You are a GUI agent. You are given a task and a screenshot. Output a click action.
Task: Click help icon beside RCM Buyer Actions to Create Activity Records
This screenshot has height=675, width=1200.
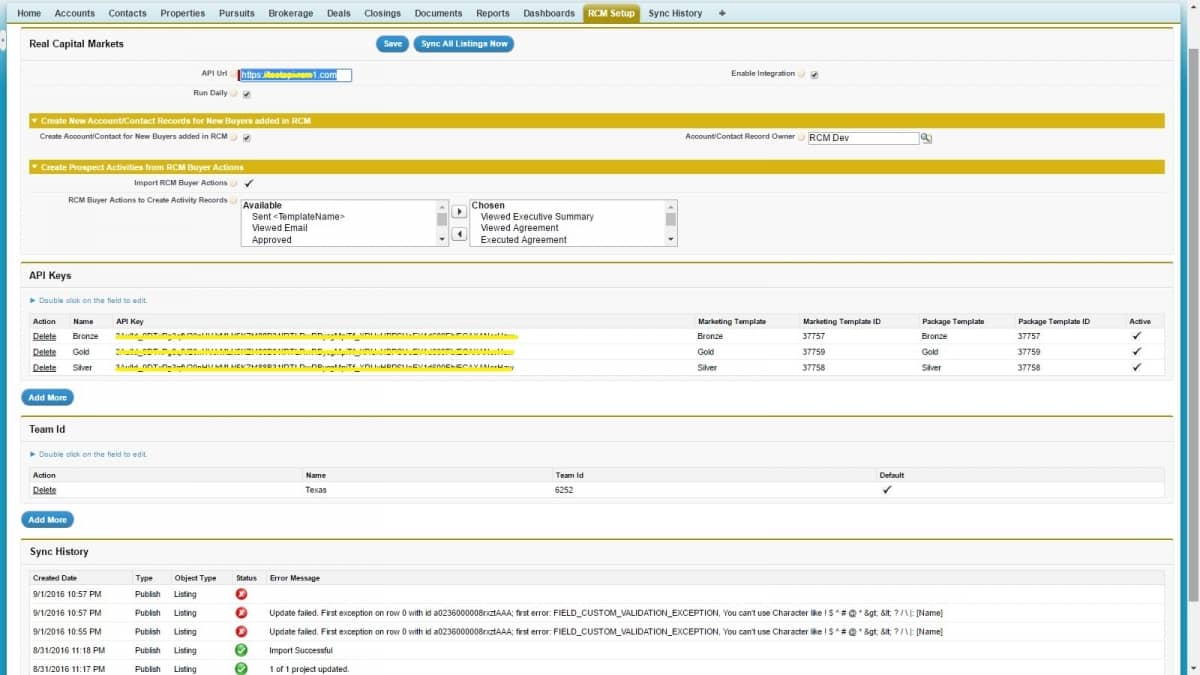pyautogui.click(x=233, y=201)
